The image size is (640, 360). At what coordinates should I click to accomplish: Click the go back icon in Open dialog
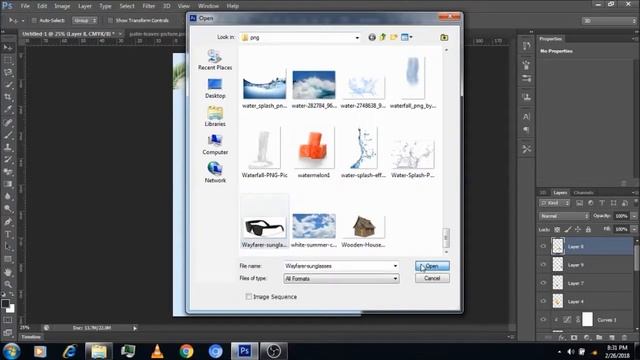pyautogui.click(x=372, y=37)
